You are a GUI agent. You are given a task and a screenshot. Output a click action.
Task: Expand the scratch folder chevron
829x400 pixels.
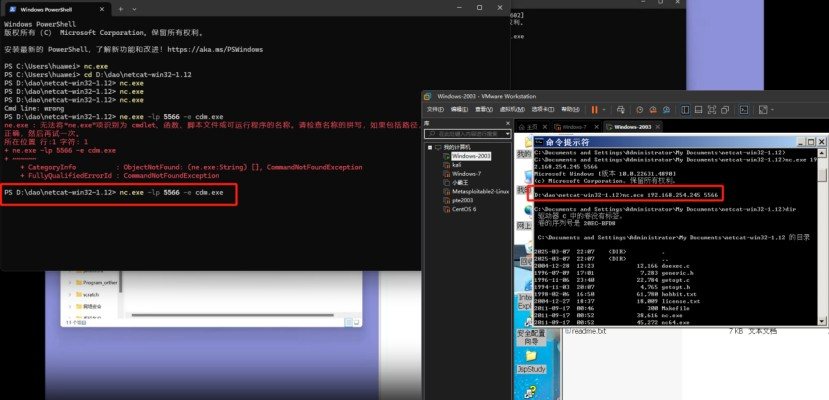click(x=70, y=294)
